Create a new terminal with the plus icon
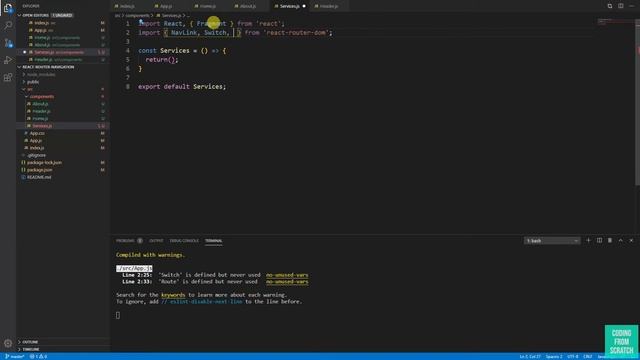The width and height of the screenshot is (640, 360). click(x=588, y=240)
